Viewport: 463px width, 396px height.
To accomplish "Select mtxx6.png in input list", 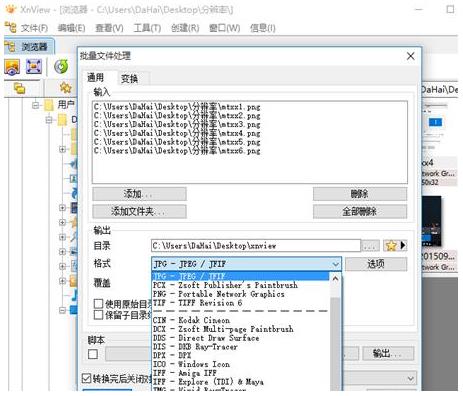I will [x=177, y=151].
